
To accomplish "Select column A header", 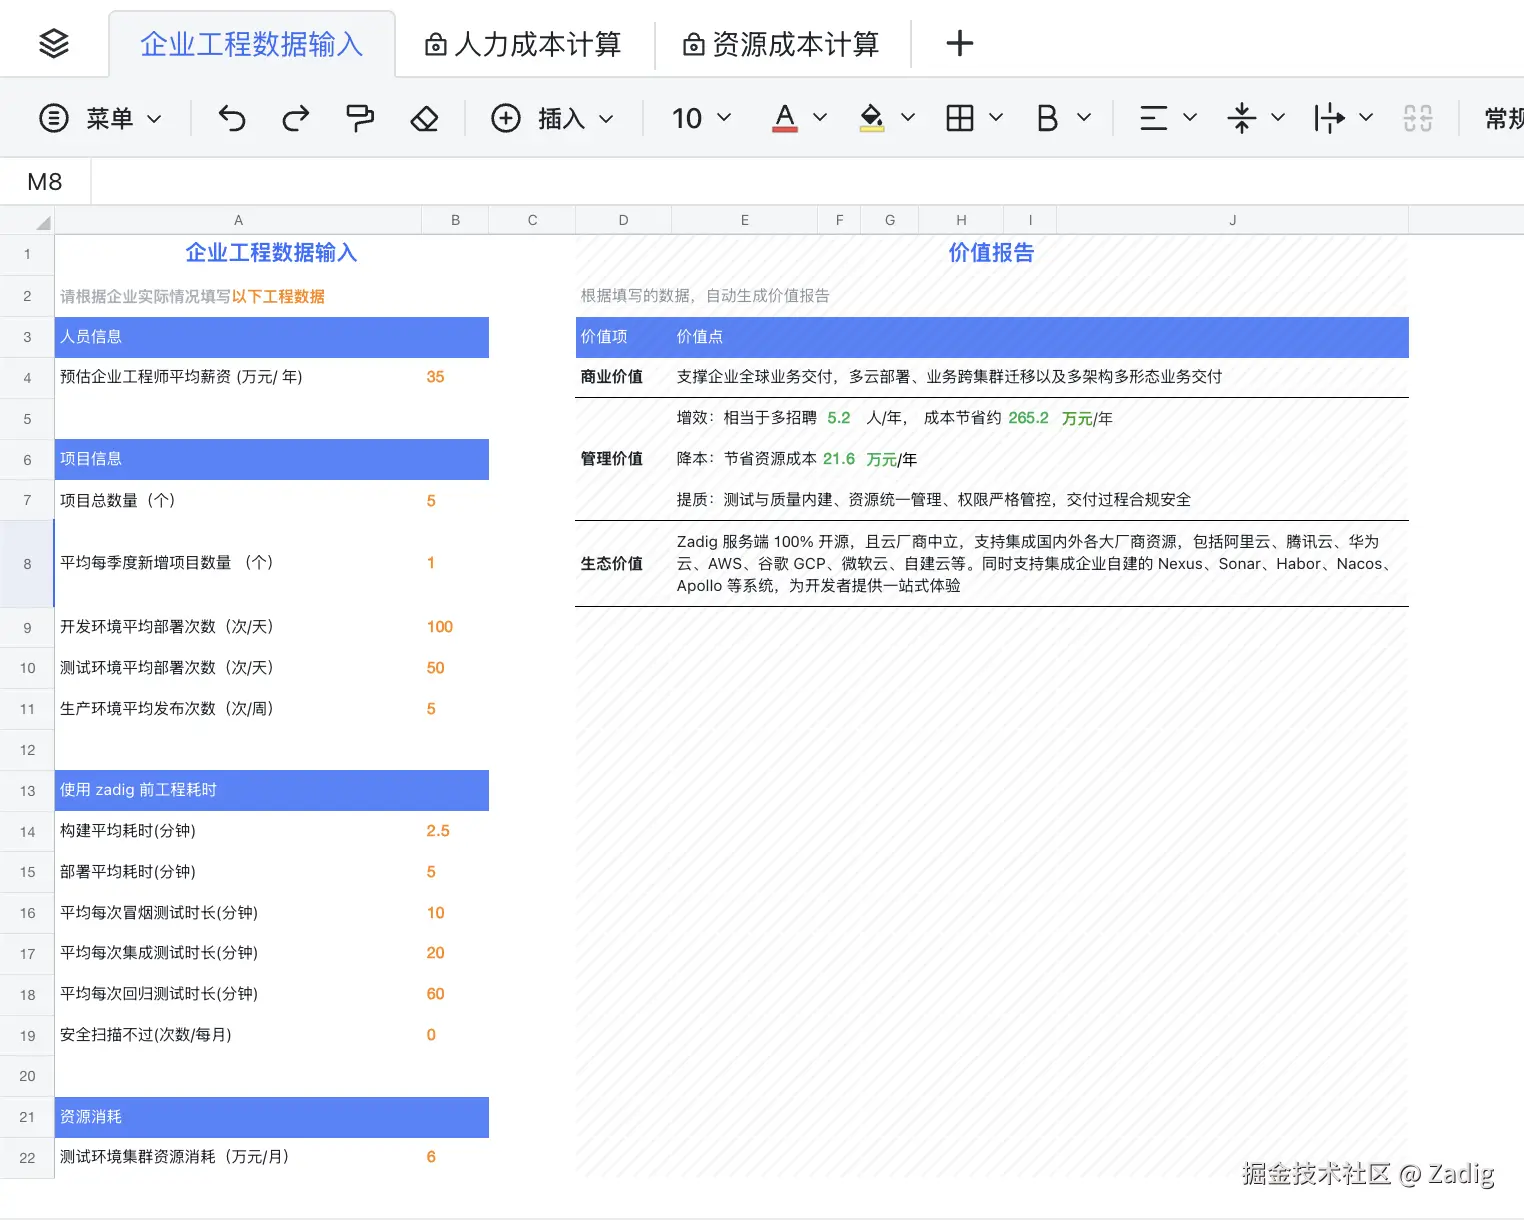I will 238,220.
